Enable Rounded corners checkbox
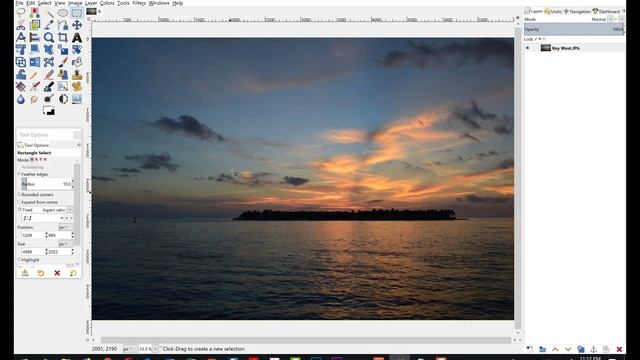The height and width of the screenshot is (360, 640). (x=19, y=195)
